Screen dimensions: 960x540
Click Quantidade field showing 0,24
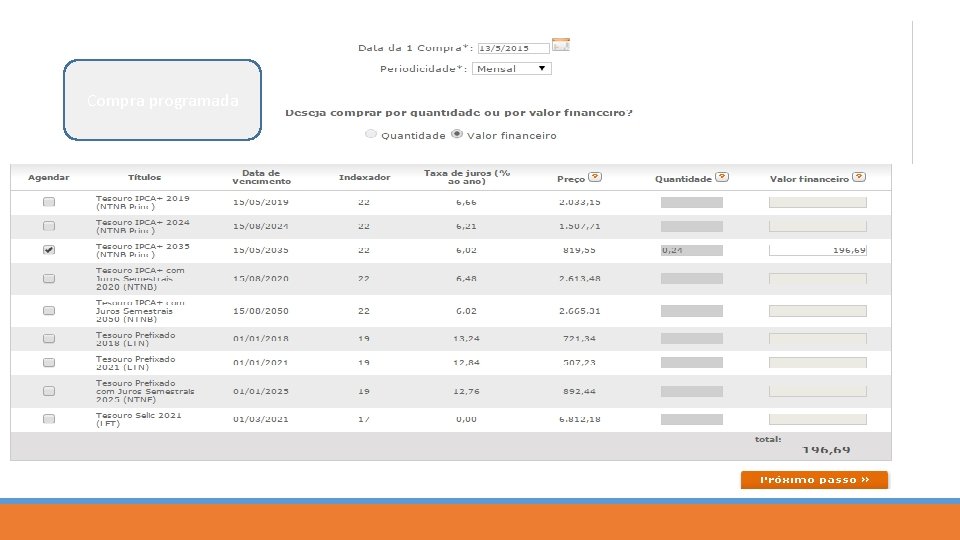692,250
